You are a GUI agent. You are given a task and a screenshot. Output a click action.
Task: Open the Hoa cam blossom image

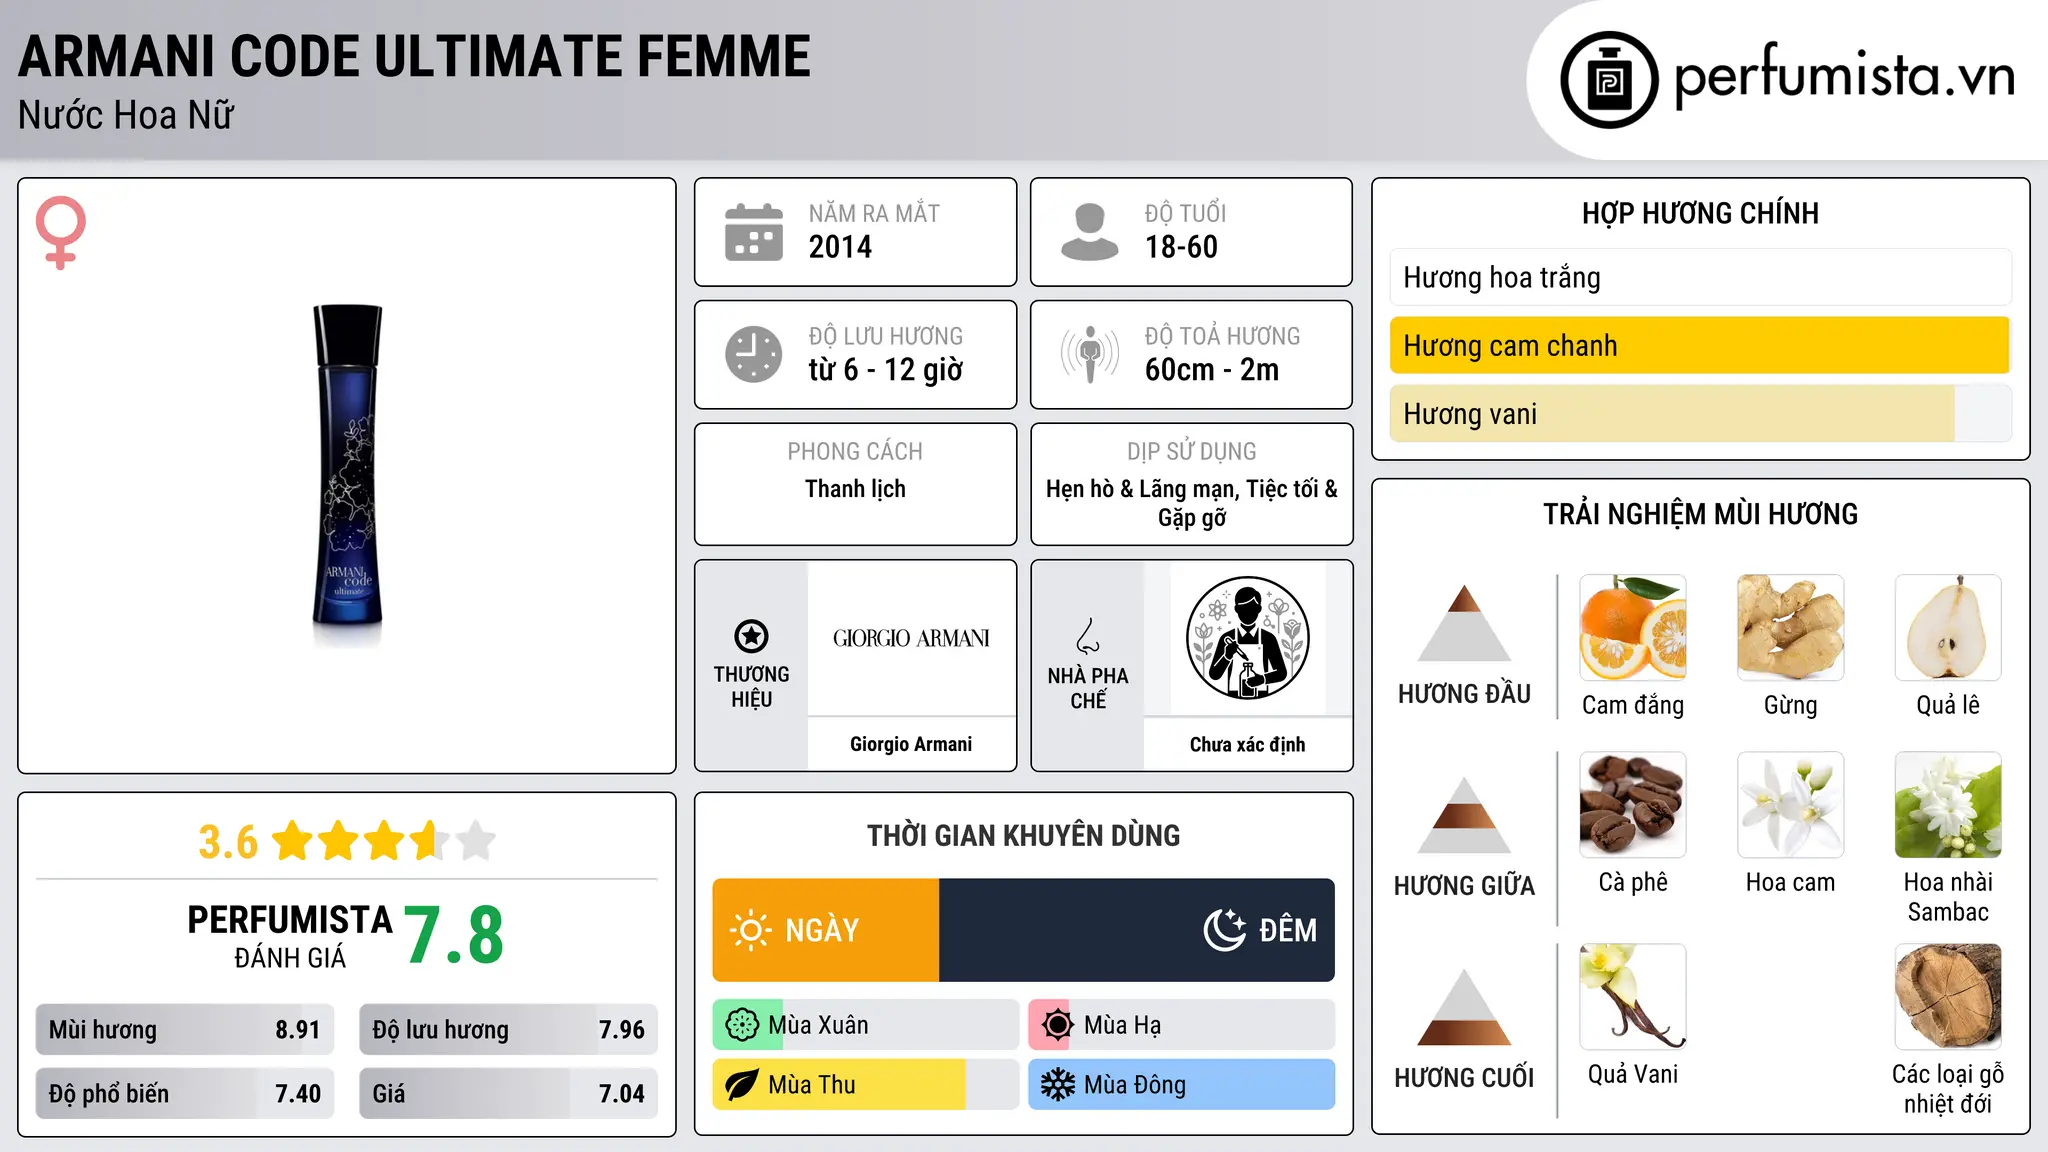[x=1790, y=805]
